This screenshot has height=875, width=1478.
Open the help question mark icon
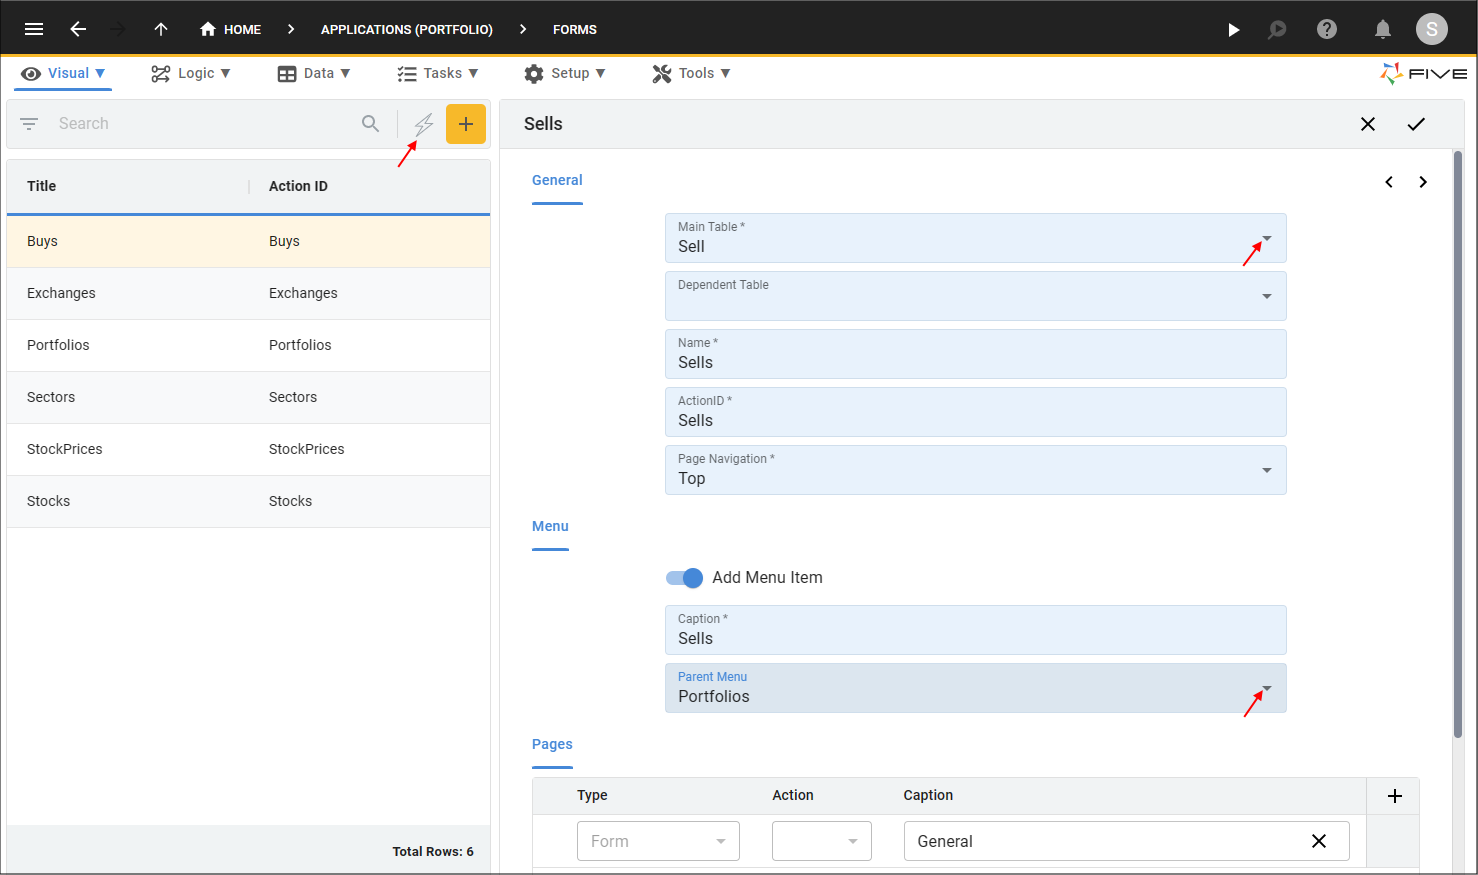point(1327,29)
